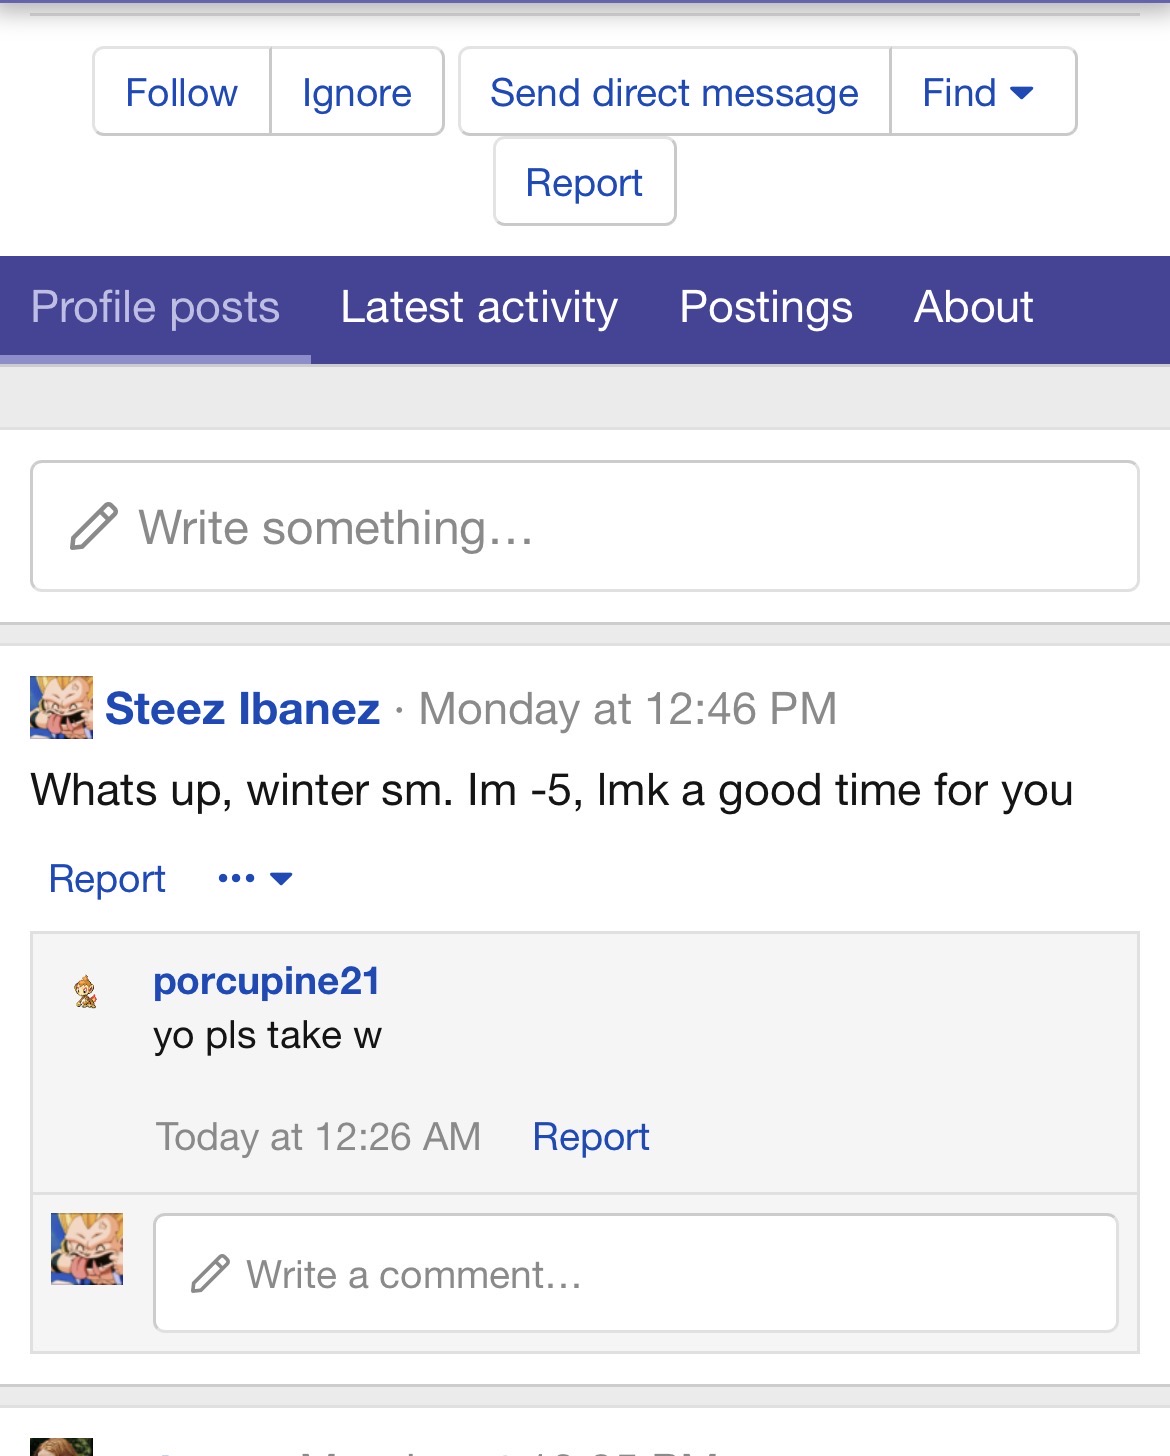Open the Latest activity tab
Viewport: 1170px width, 1456px height.
tap(479, 307)
